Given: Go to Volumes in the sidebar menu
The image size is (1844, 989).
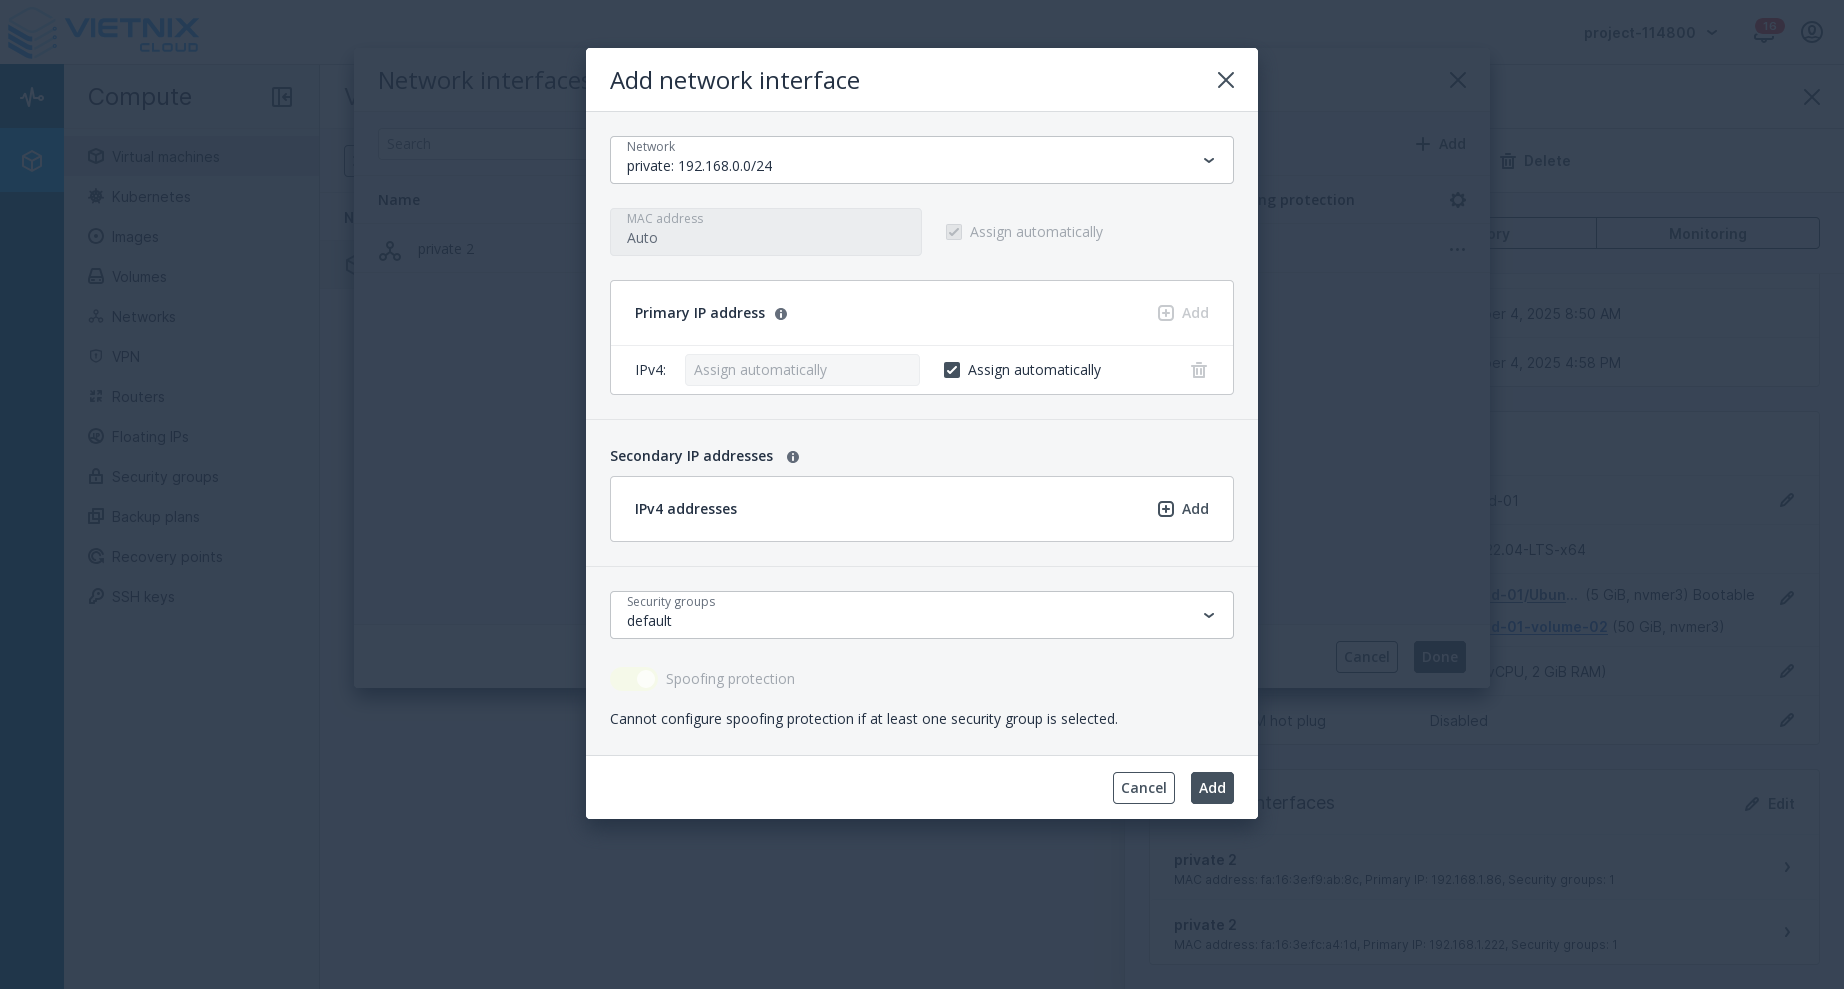Looking at the screenshot, I should [96, 277].
